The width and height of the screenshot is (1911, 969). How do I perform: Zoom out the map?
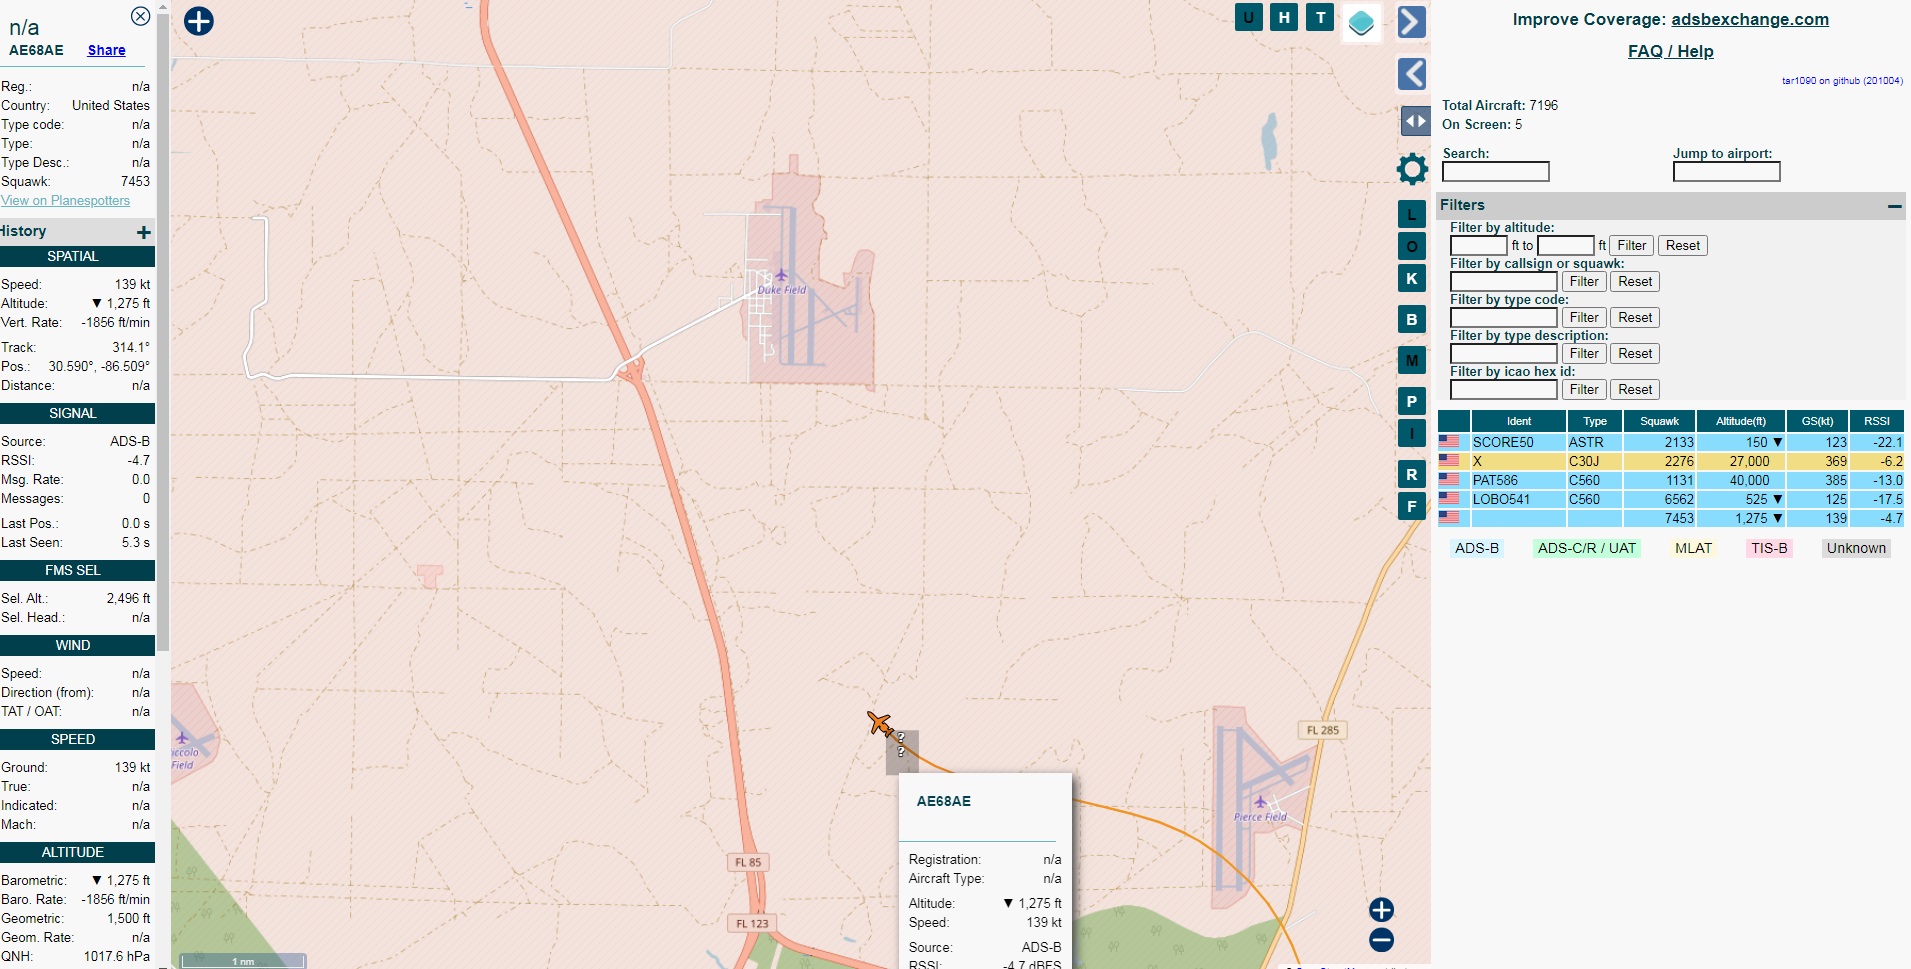click(x=1381, y=939)
